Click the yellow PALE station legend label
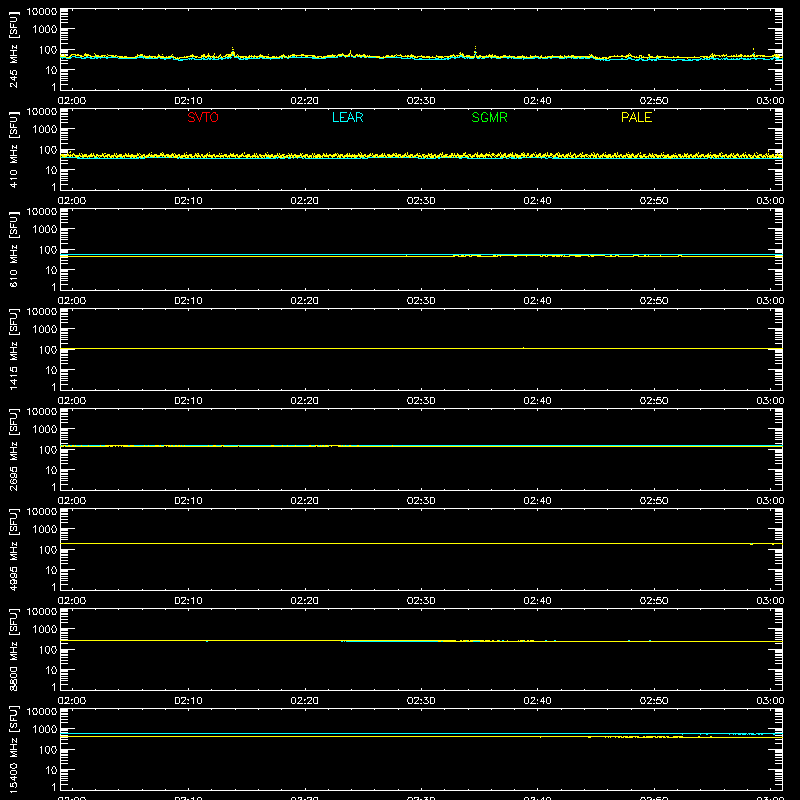 point(636,117)
